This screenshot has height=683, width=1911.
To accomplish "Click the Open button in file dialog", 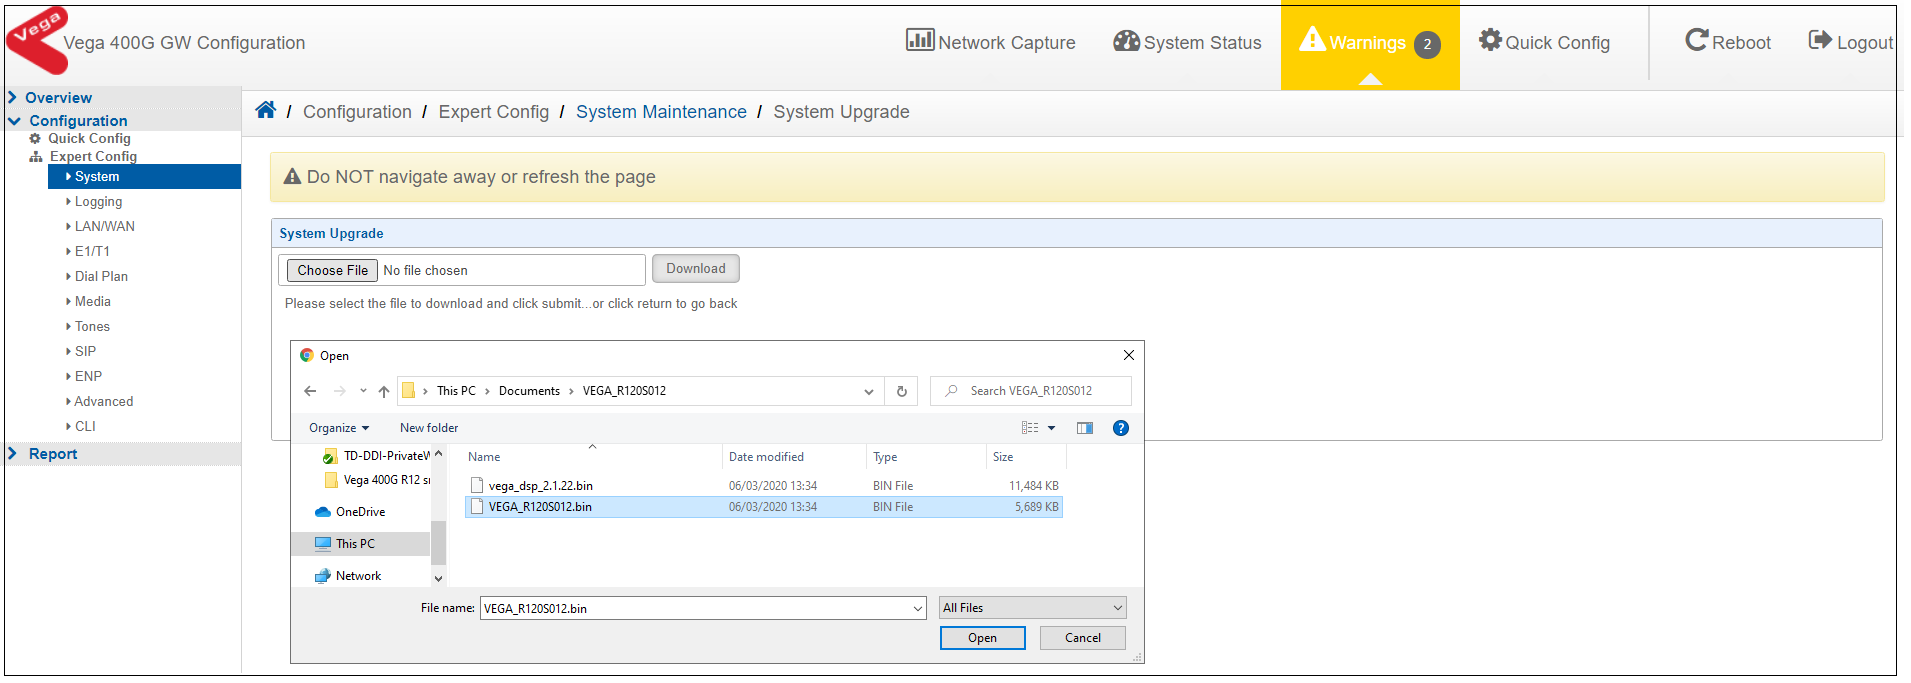I will click(x=982, y=638).
